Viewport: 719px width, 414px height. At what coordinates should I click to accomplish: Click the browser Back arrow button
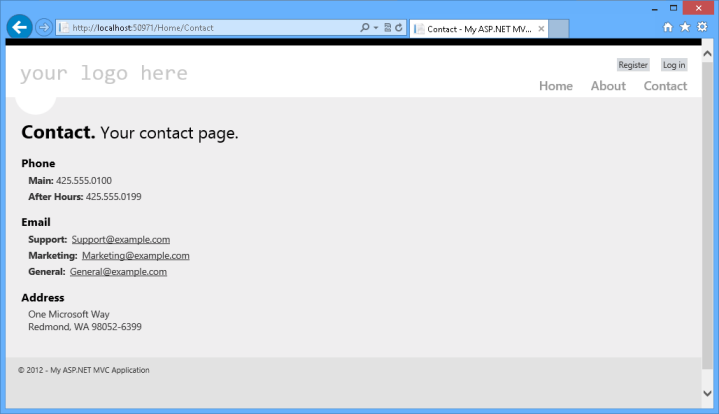coord(19,27)
